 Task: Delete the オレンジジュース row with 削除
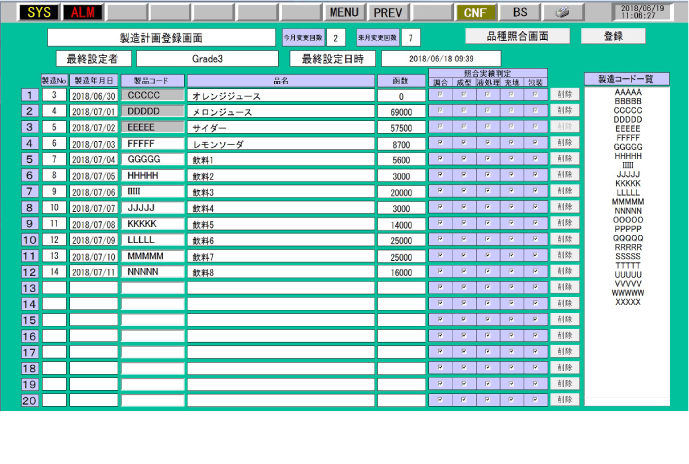point(565,94)
